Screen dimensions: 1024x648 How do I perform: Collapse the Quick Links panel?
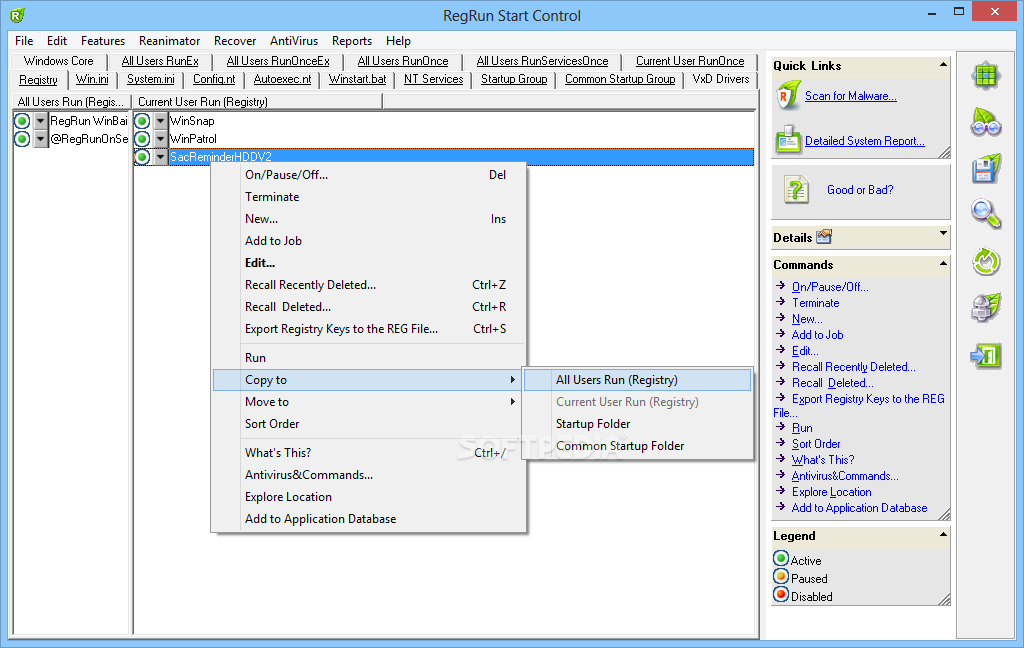click(943, 64)
